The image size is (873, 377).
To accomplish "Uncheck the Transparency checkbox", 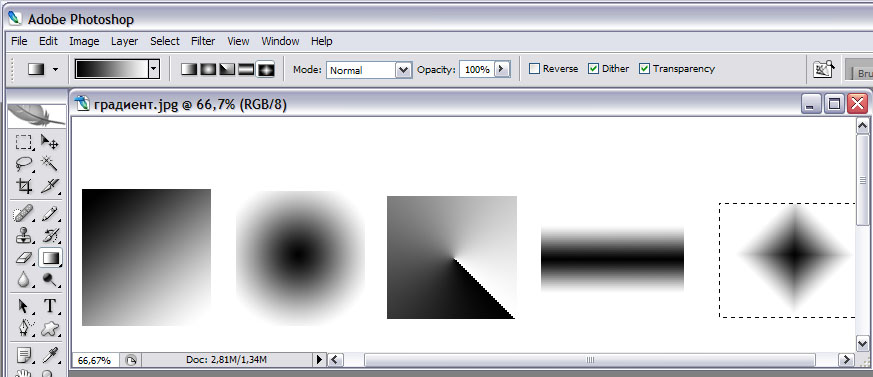I will click(x=645, y=69).
